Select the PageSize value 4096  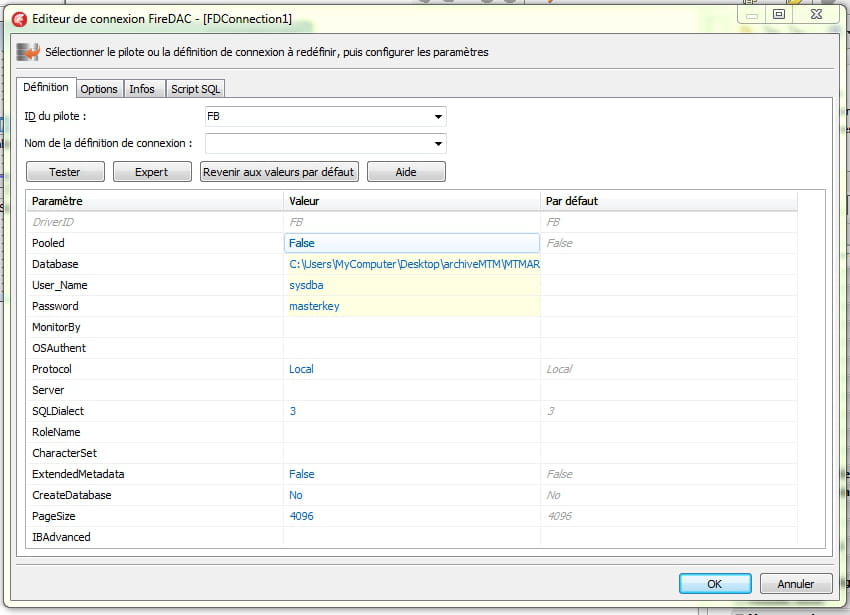point(411,516)
